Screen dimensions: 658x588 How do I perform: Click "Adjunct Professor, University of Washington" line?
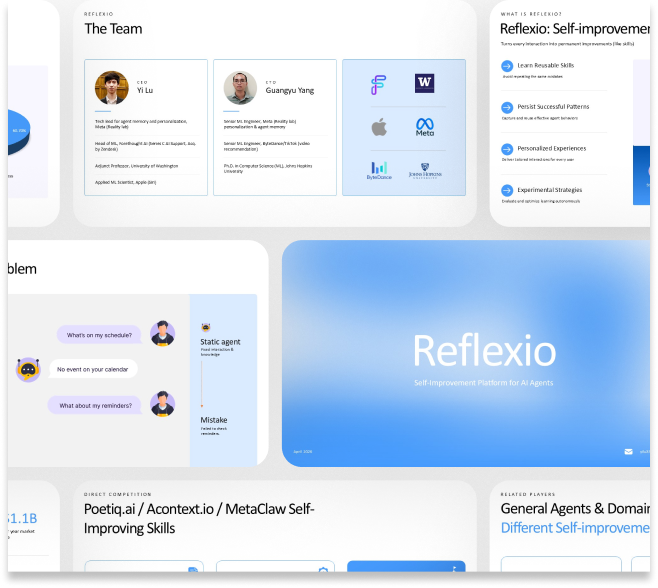pyautogui.click(x=136, y=166)
